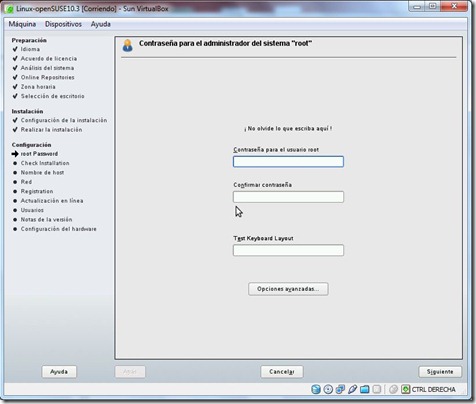The image size is (476, 404).
Task: Click the Nombre de host step
Action: [42, 172]
